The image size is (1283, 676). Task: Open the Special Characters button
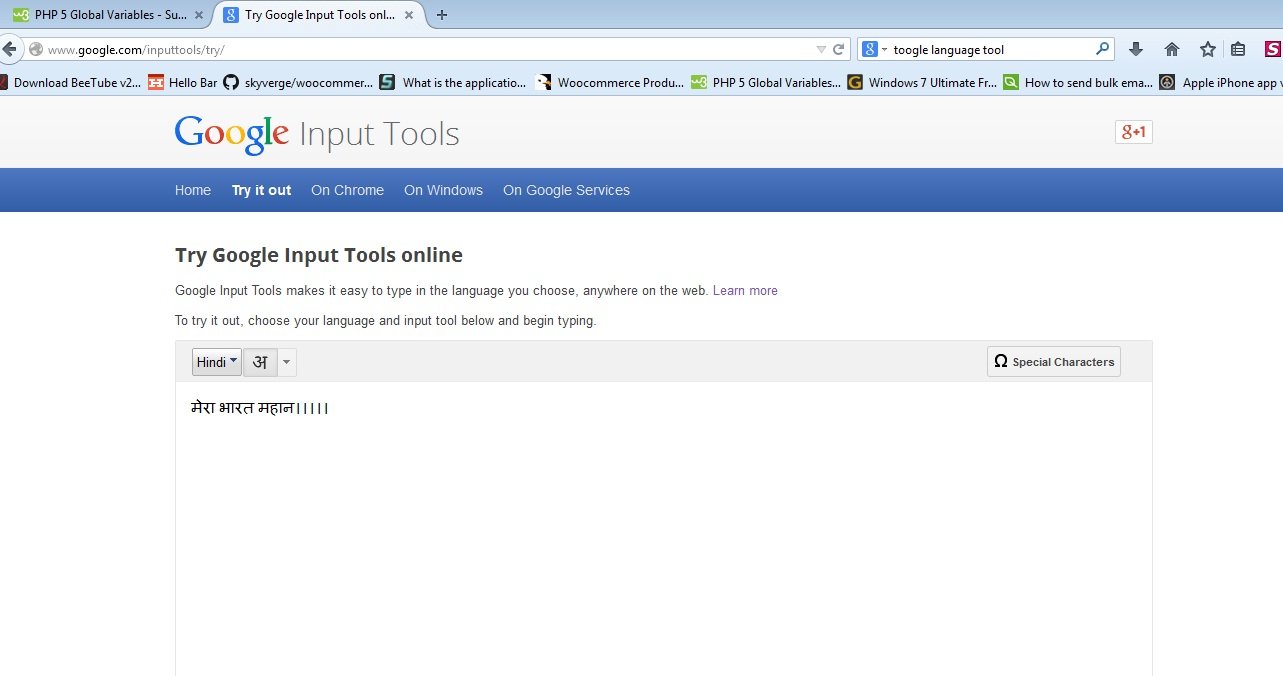[1054, 362]
